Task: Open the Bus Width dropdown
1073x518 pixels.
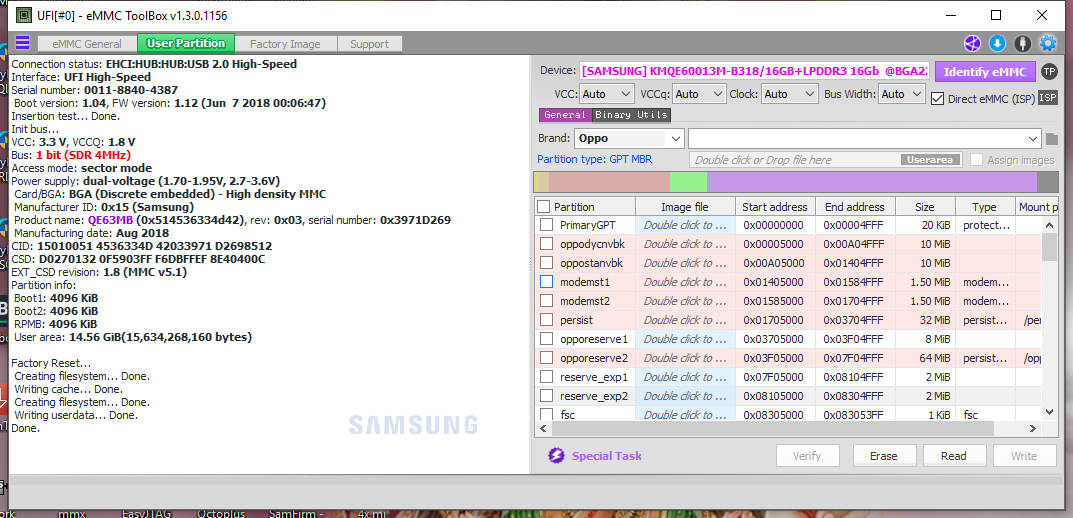Action: pos(902,94)
